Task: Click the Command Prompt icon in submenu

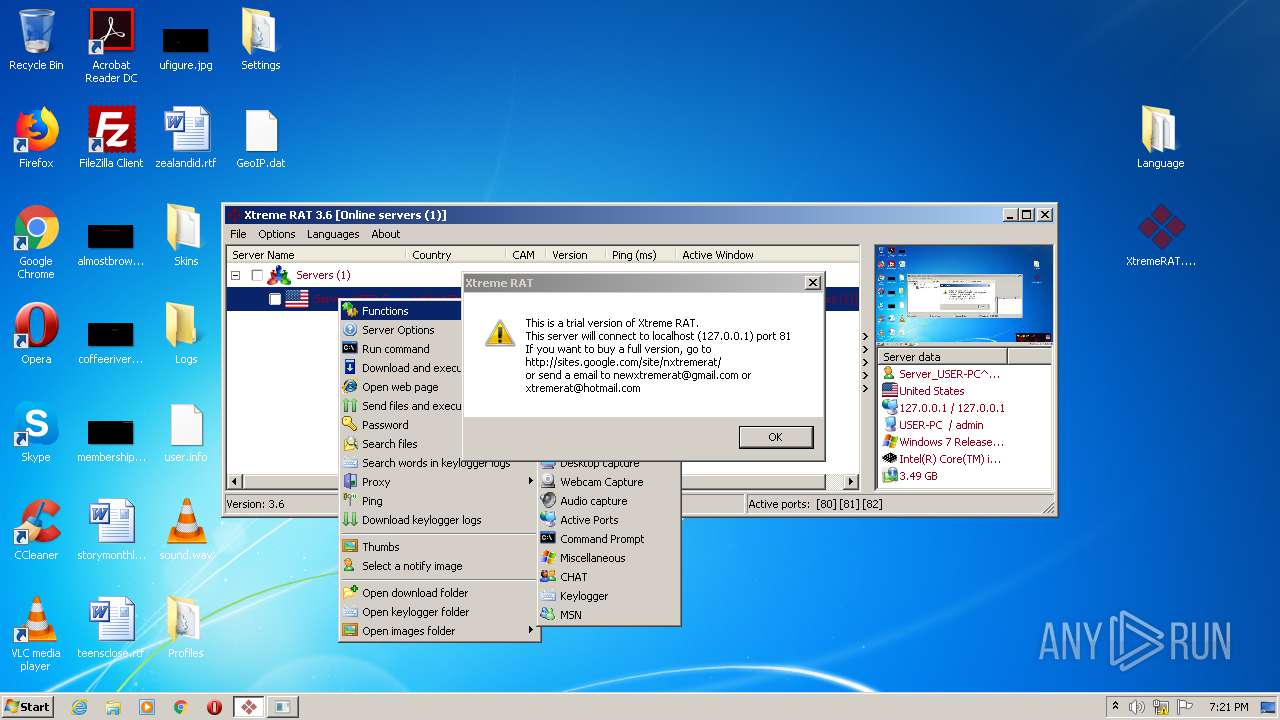Action: [x=548, y=539]
